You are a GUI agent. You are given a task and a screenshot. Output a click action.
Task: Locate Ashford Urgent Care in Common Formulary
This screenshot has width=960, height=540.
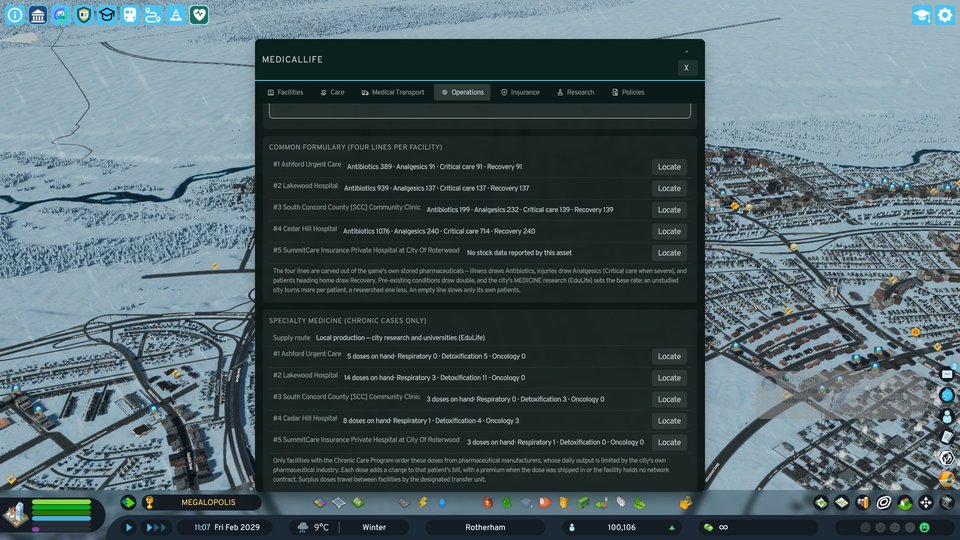tap(669, 167)
